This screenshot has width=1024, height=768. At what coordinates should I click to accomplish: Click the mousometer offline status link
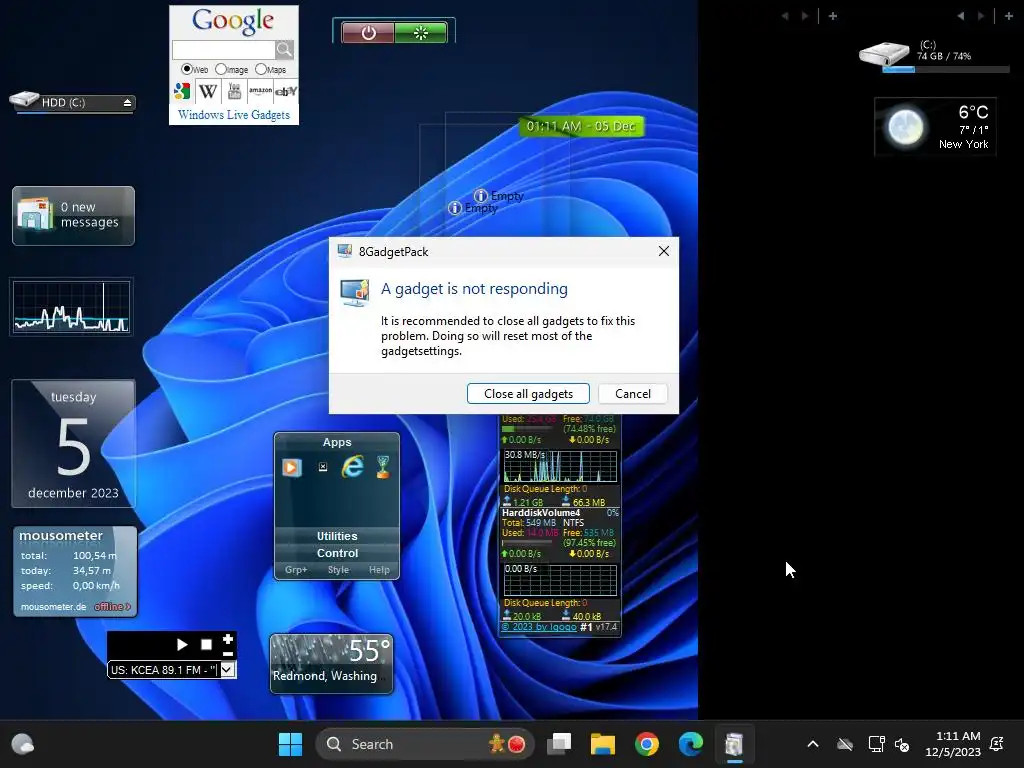112,607
